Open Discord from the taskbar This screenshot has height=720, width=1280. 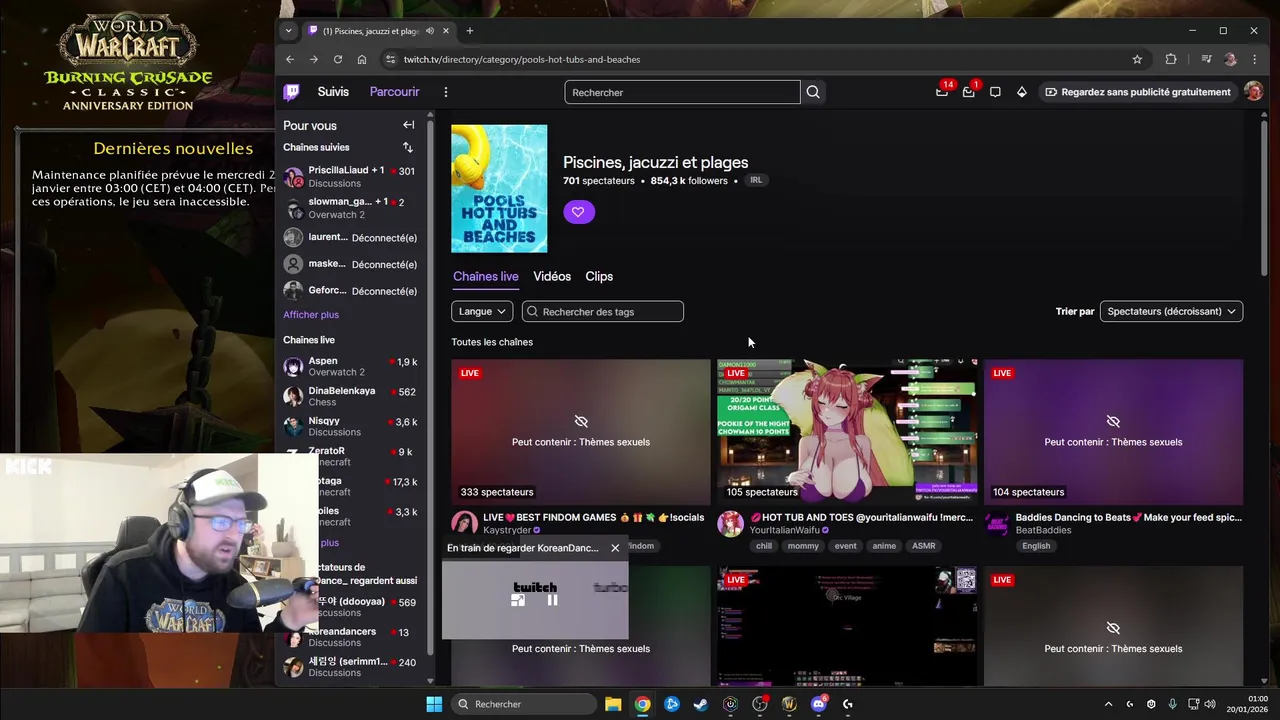tap(818, 704)
